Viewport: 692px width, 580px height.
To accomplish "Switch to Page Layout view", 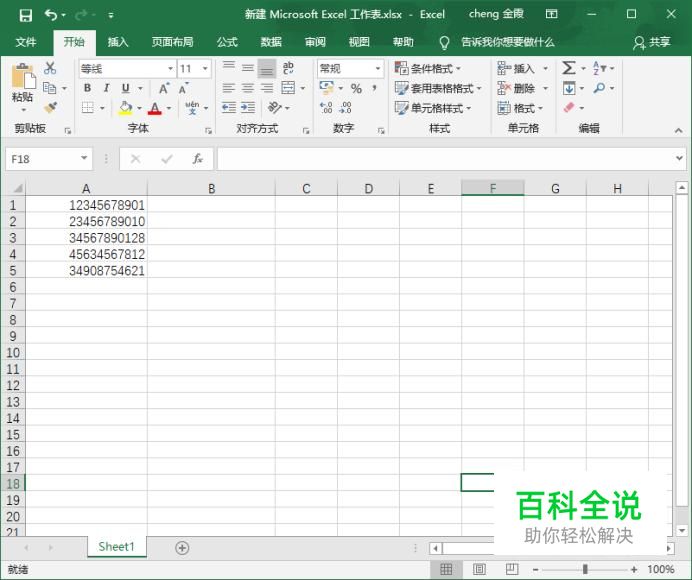I will 479,569.
